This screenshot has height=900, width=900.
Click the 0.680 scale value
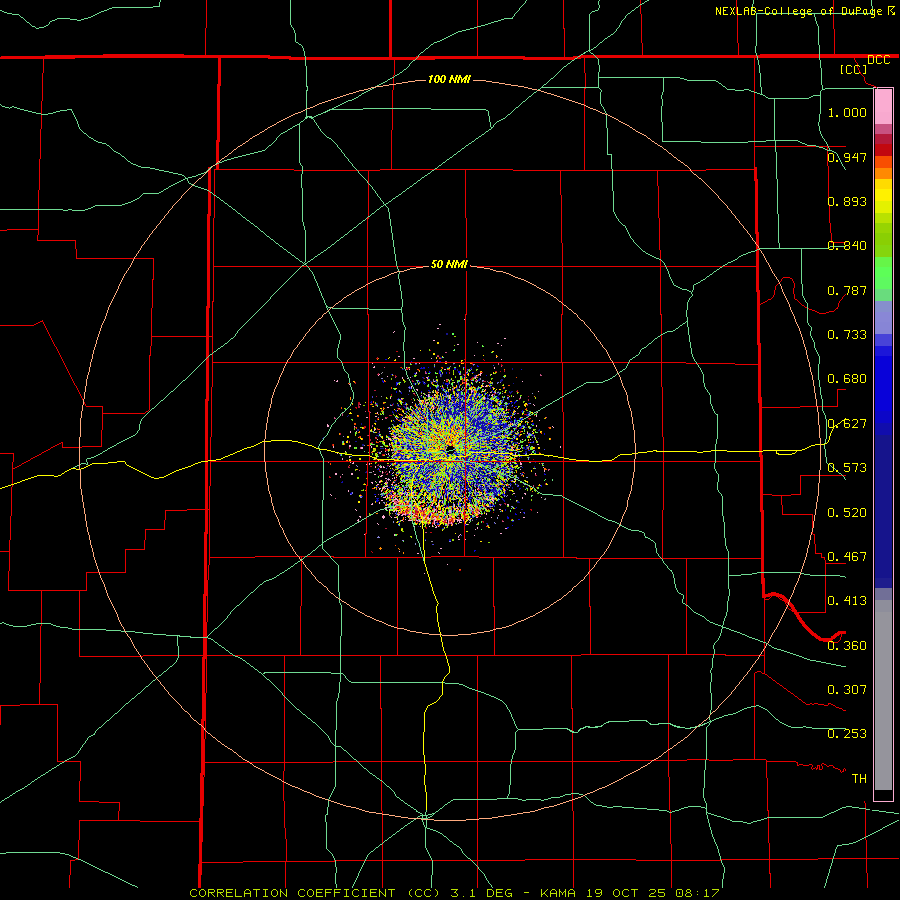click(x=847, y=378)
